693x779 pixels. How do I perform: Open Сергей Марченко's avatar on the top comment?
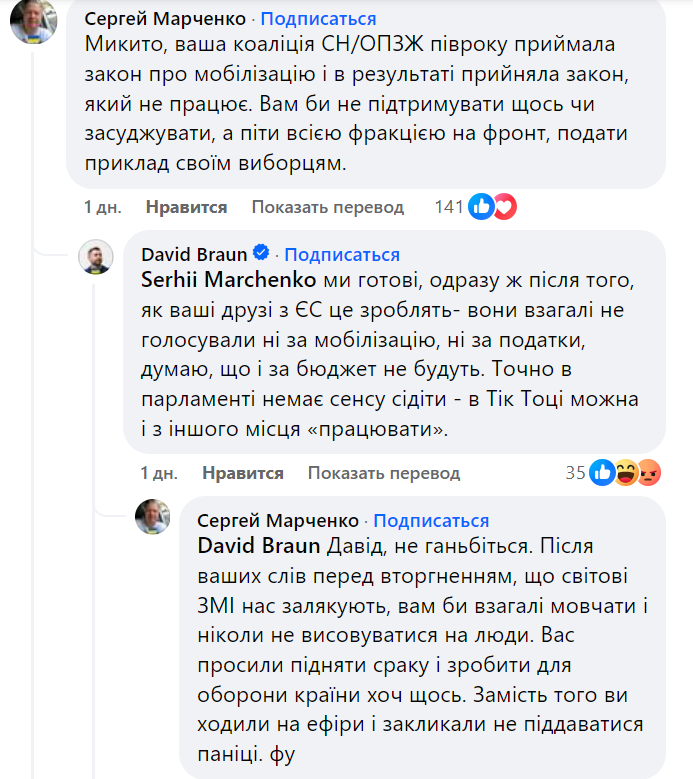tap(32, 21)
